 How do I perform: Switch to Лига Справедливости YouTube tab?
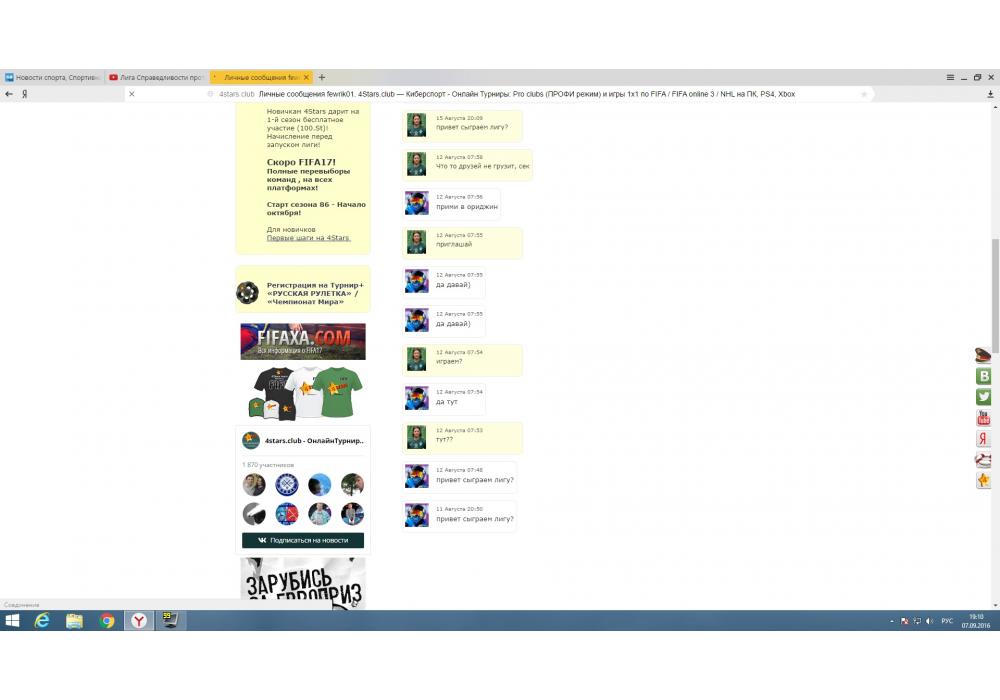click(x=156, y=77)
